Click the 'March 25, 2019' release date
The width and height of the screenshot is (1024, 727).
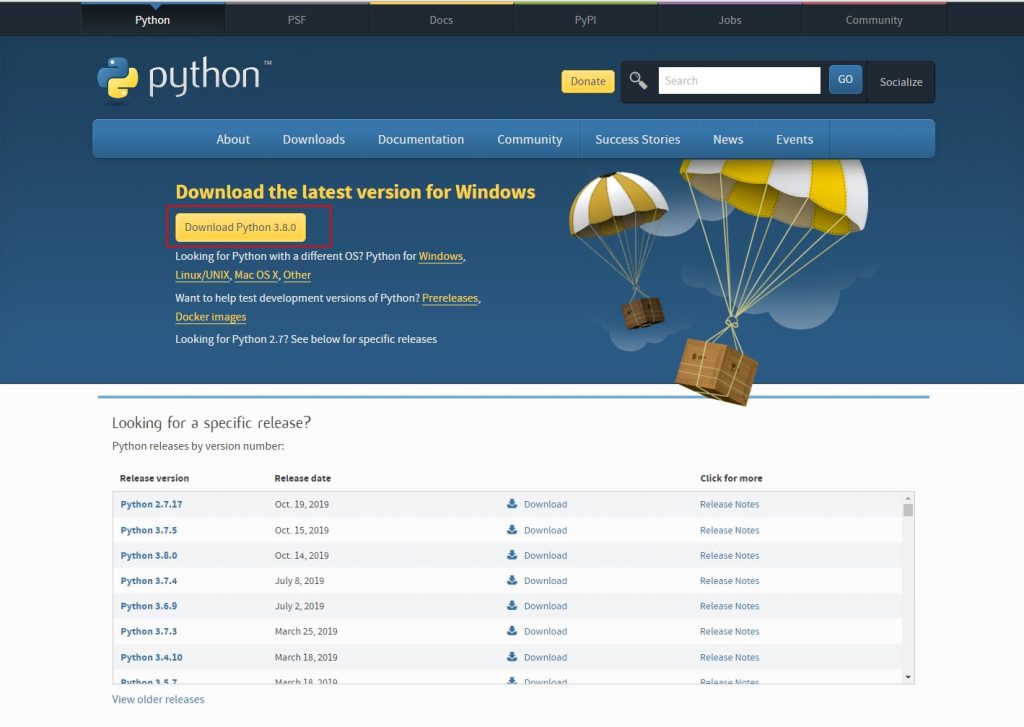click(x=306, y=632)
